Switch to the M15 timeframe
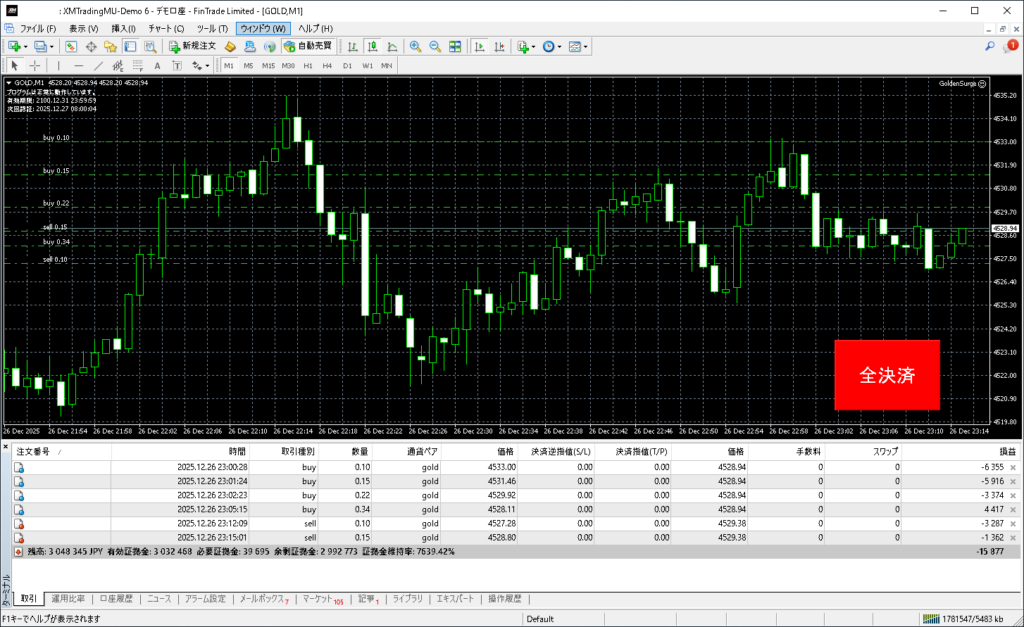This screenshot has width=1024, height=627. point(268,65)
